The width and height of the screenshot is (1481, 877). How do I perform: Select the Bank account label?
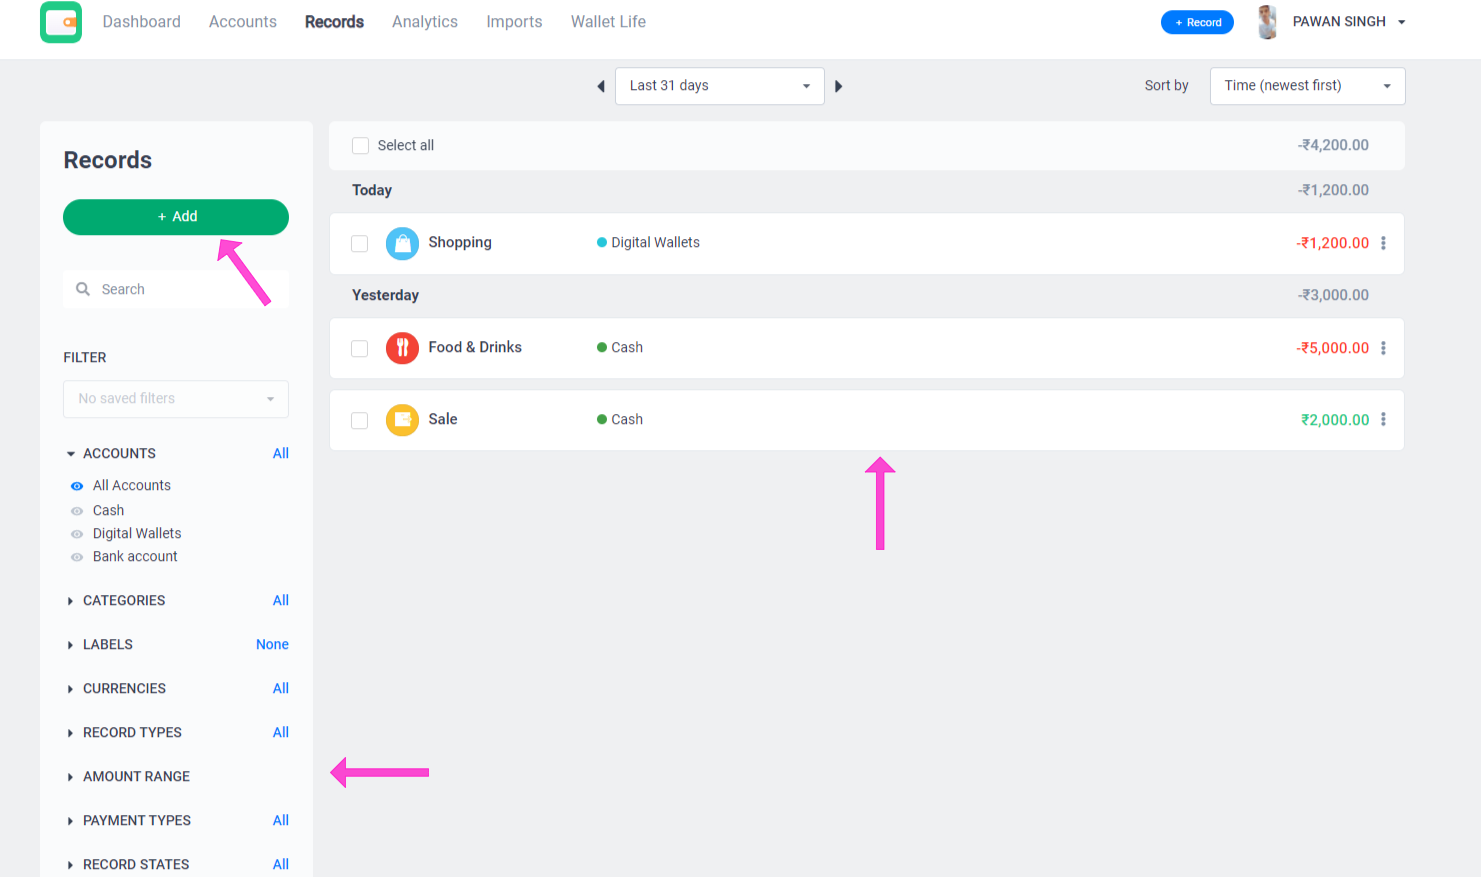pos(135,557)
